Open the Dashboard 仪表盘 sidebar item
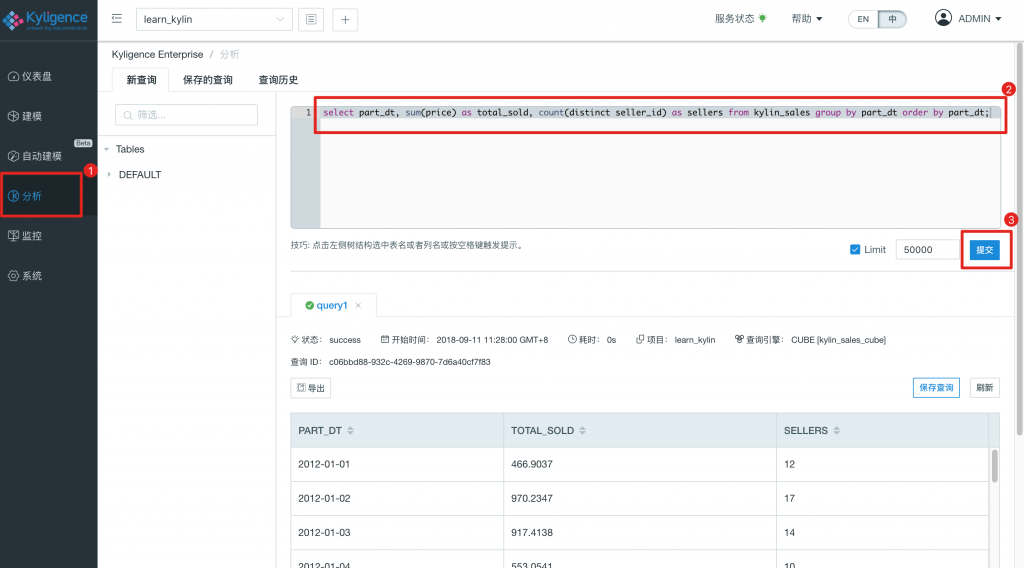Screen dimensions: 1024x568 pos(30,76)
